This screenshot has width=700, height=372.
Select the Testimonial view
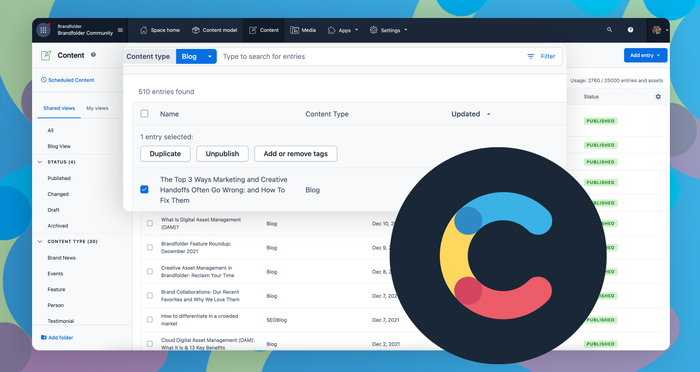[x=61, y=321]
